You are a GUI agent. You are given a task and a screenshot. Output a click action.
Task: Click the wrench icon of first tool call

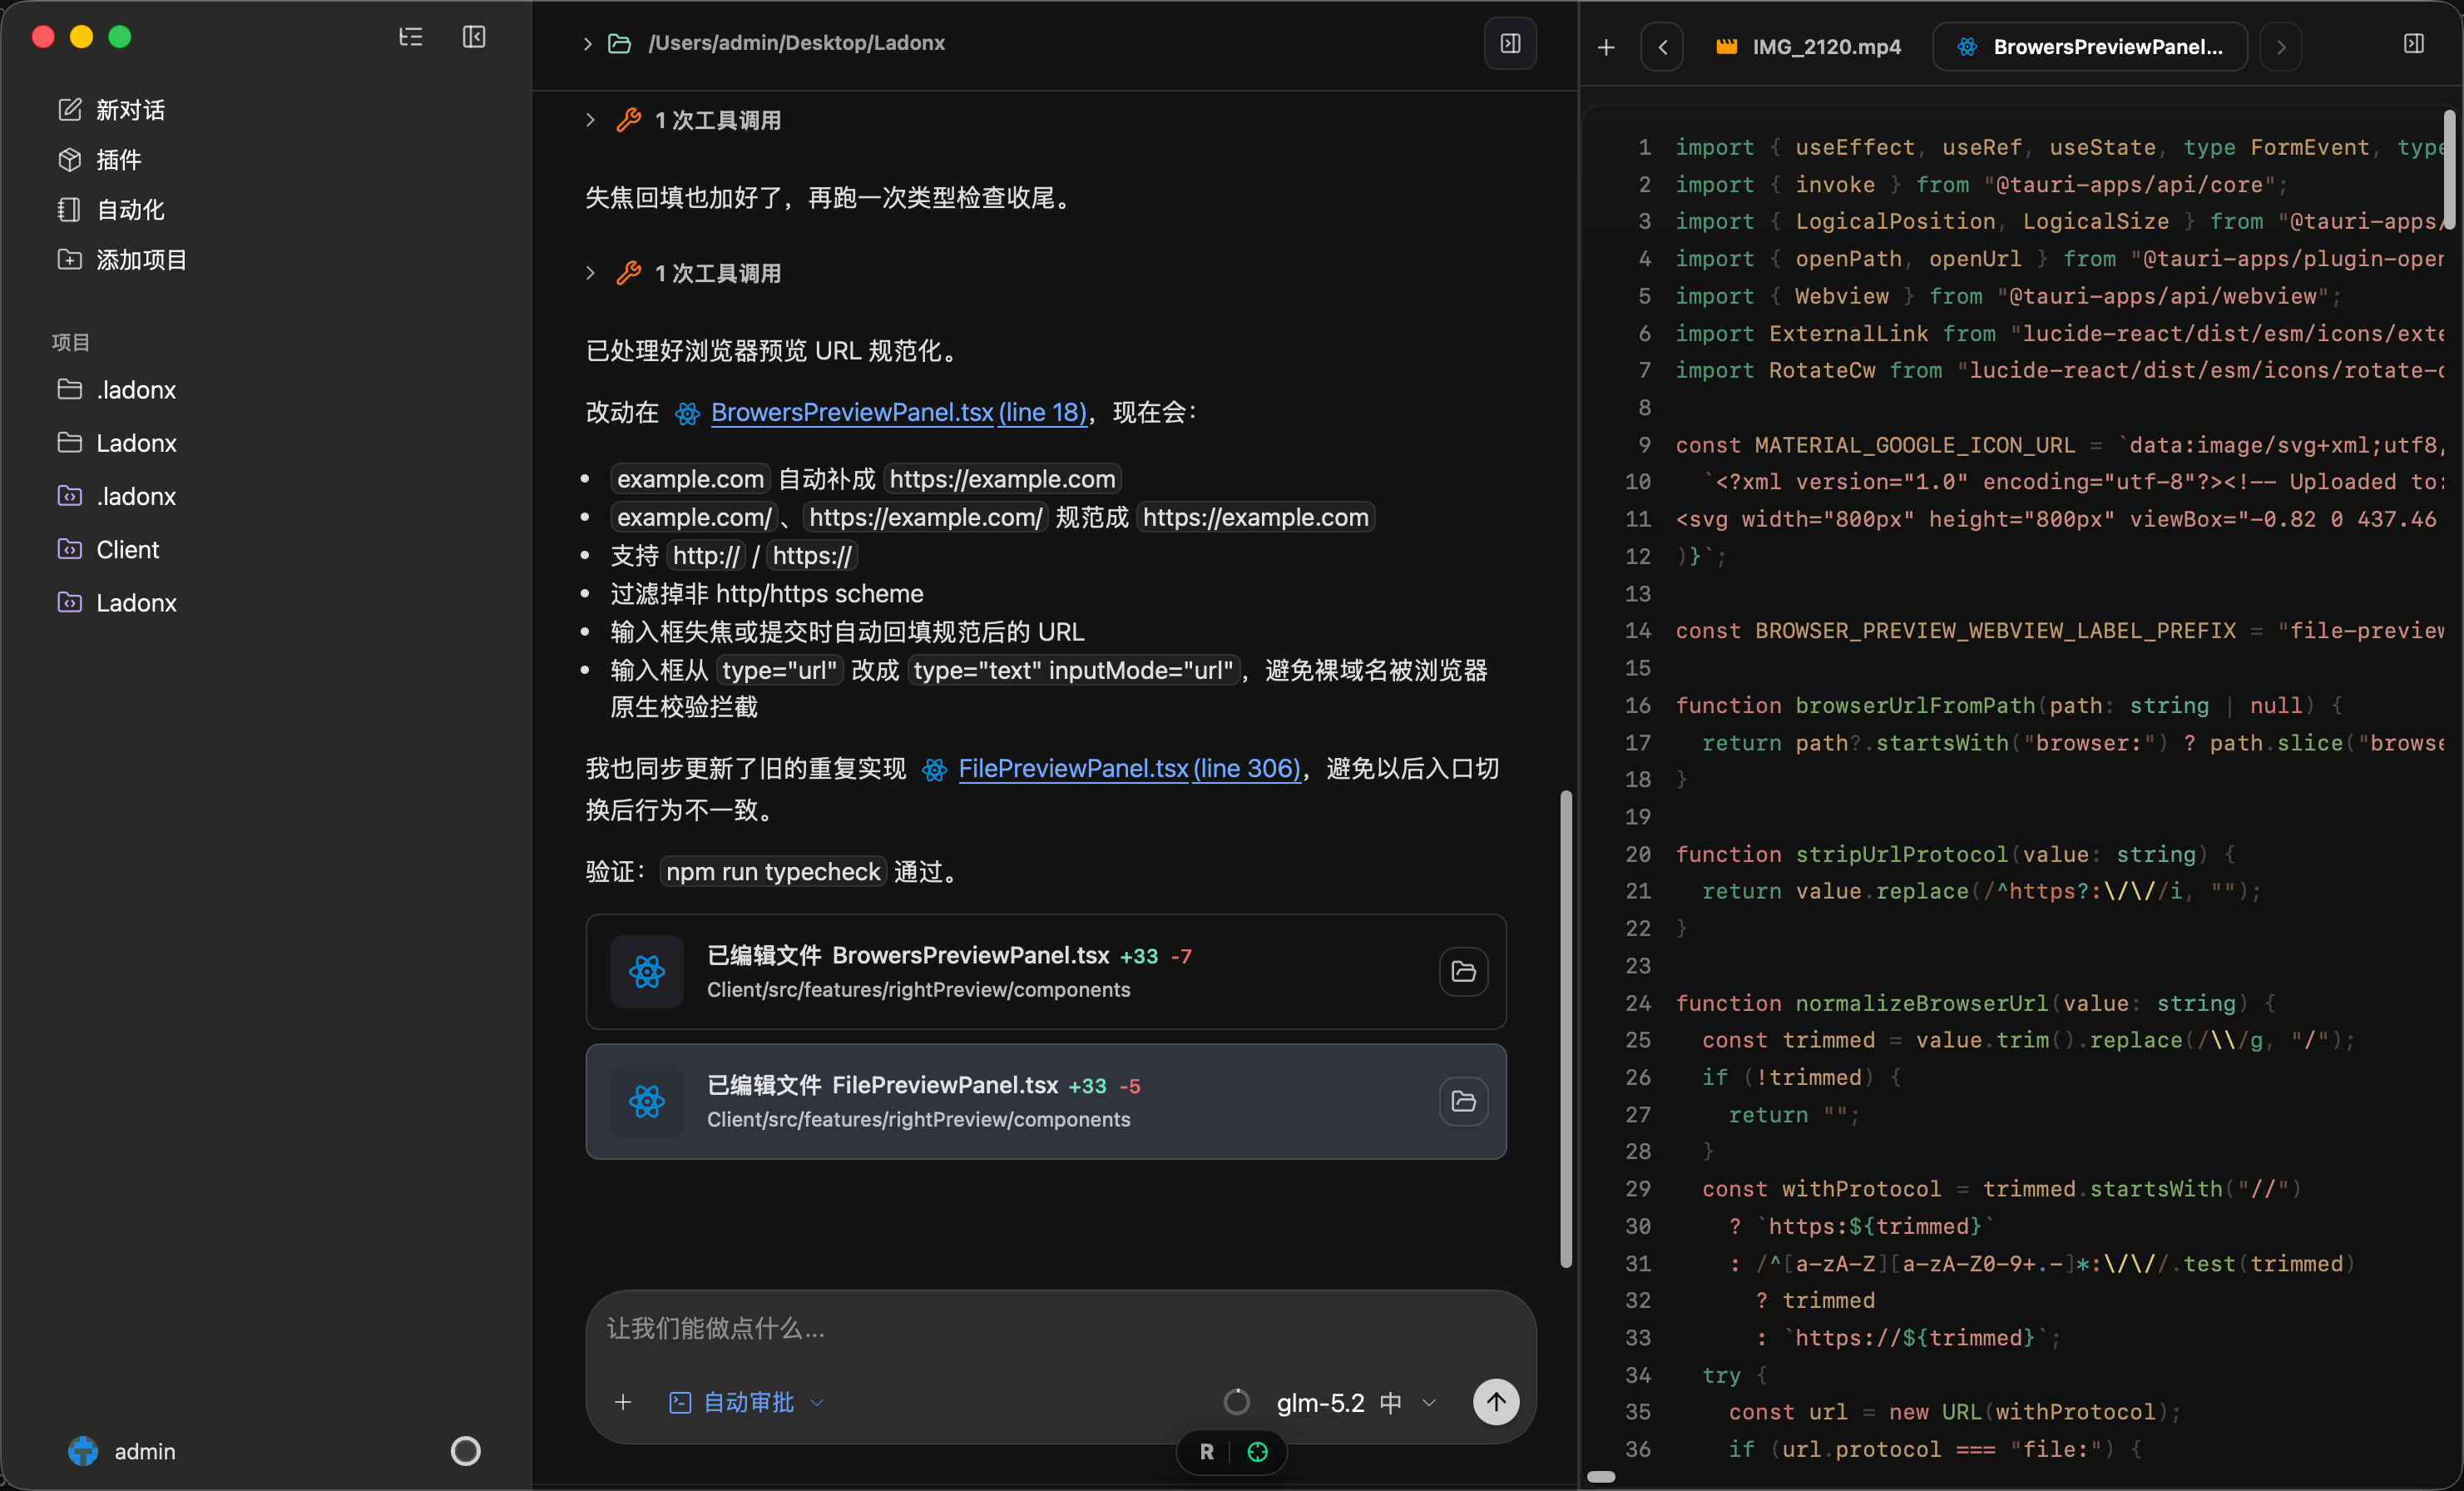(628, 120)
